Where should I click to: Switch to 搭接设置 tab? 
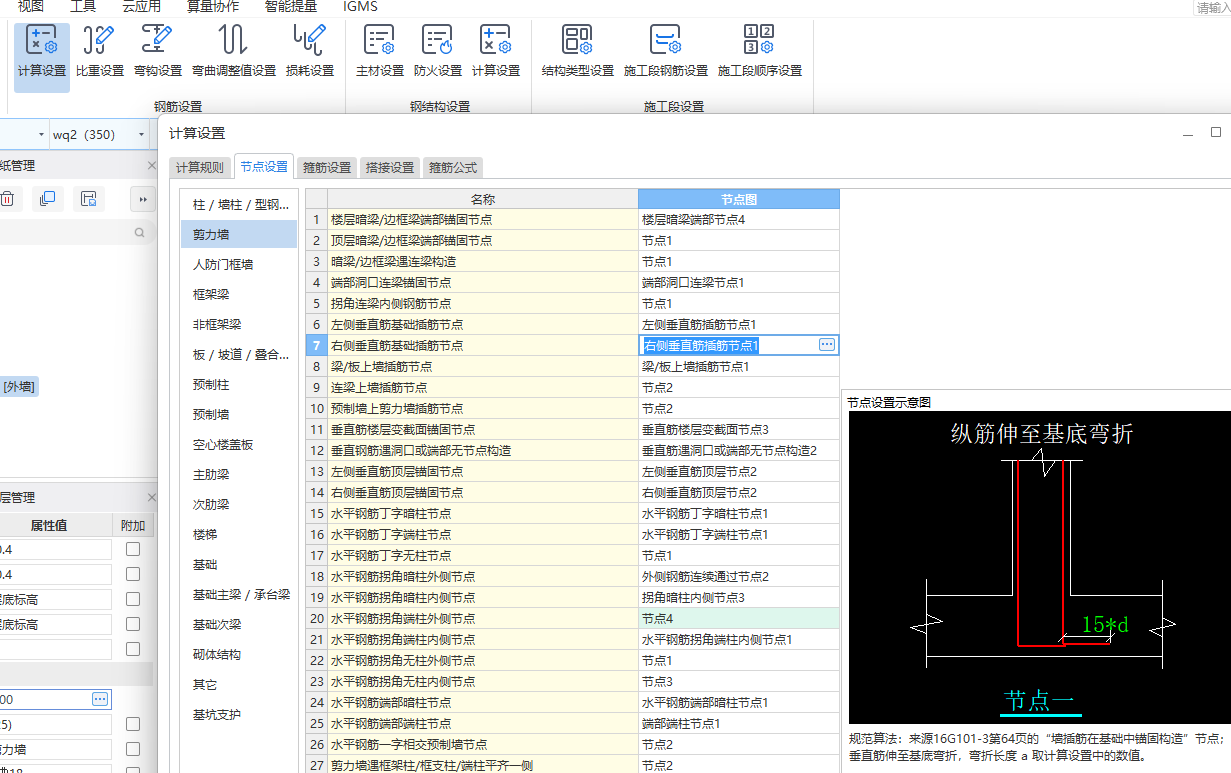(x=390, y=167)
